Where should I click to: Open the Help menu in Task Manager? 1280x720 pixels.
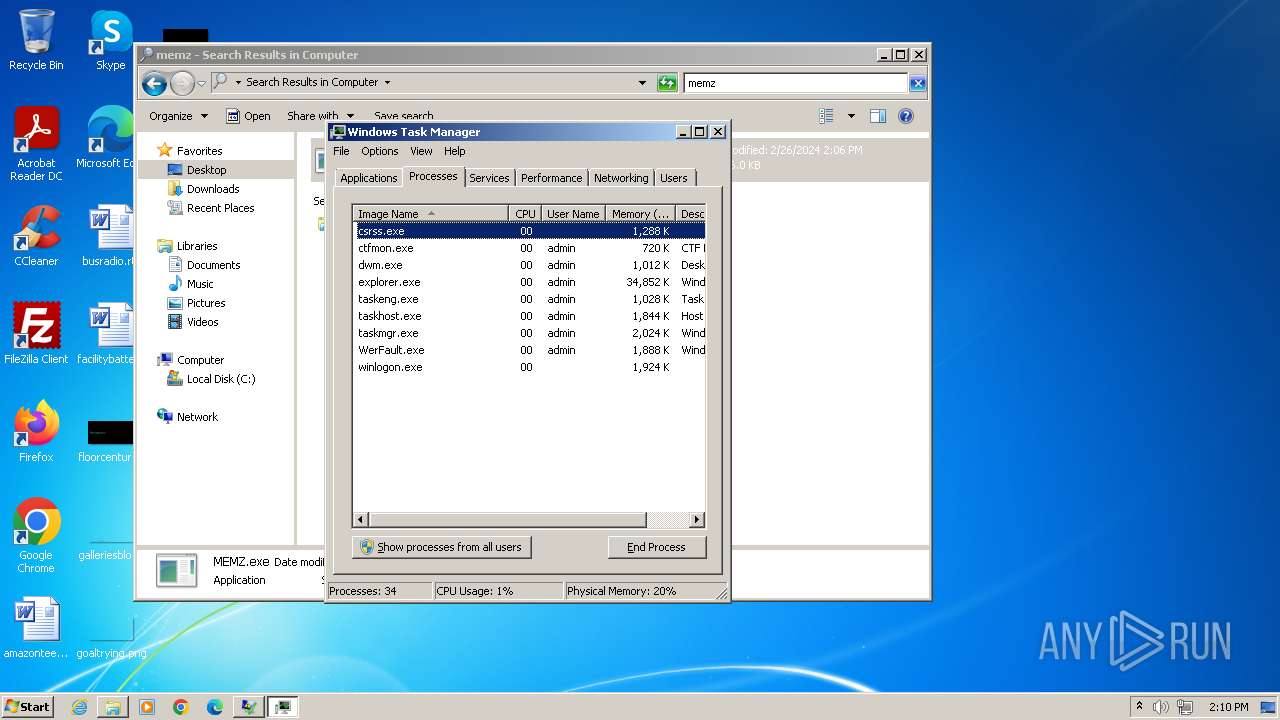[x=455, y=151]
